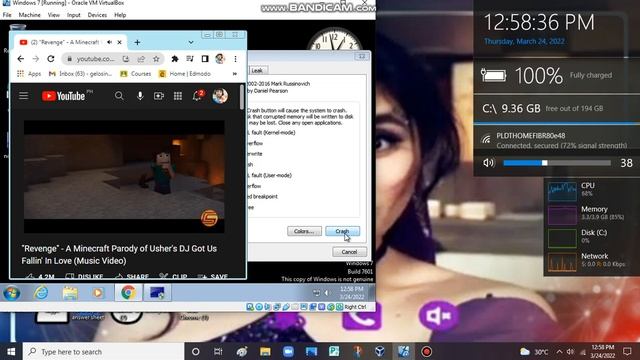
Task: Open the Apps bookmark
Action: tap(29, 74)
